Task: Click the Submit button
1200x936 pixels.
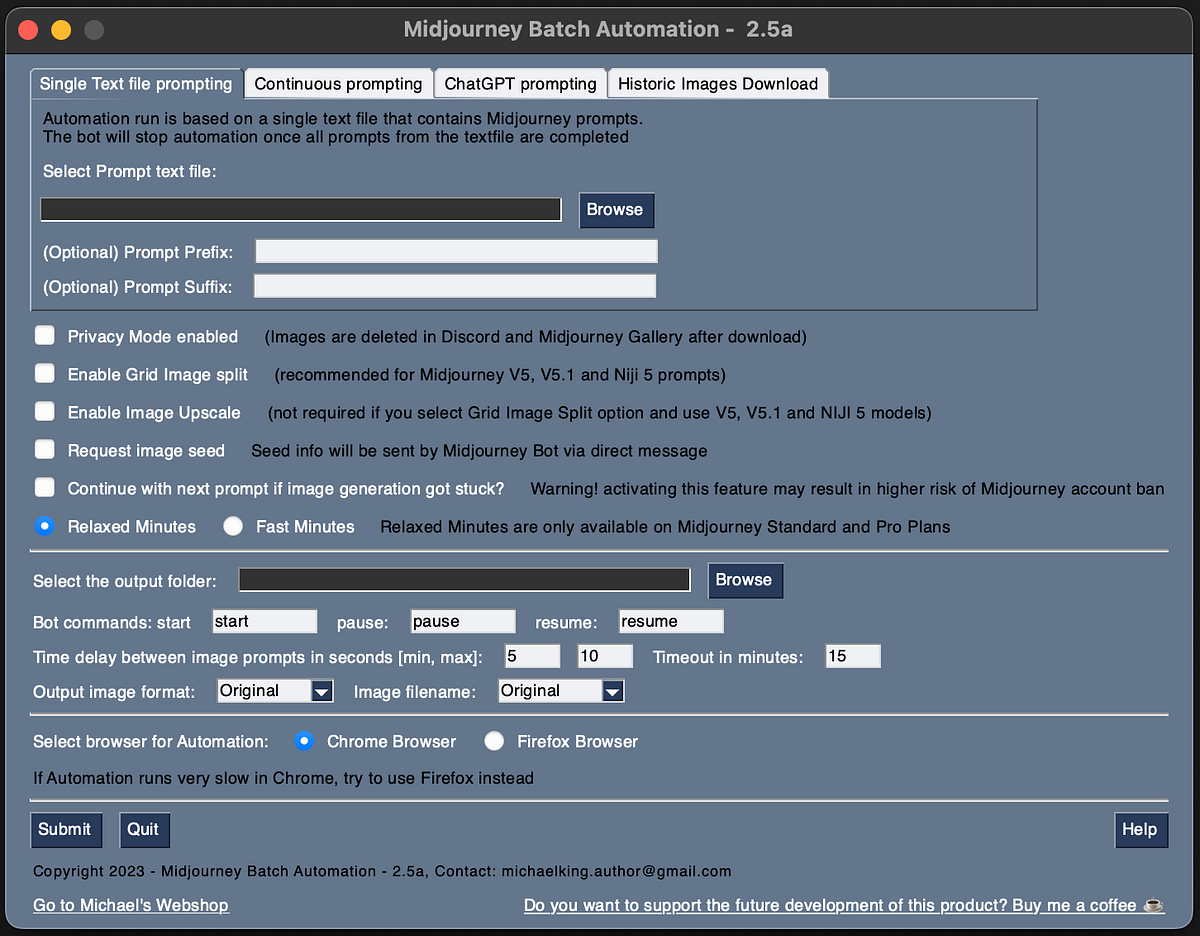Action: point(66,829)
